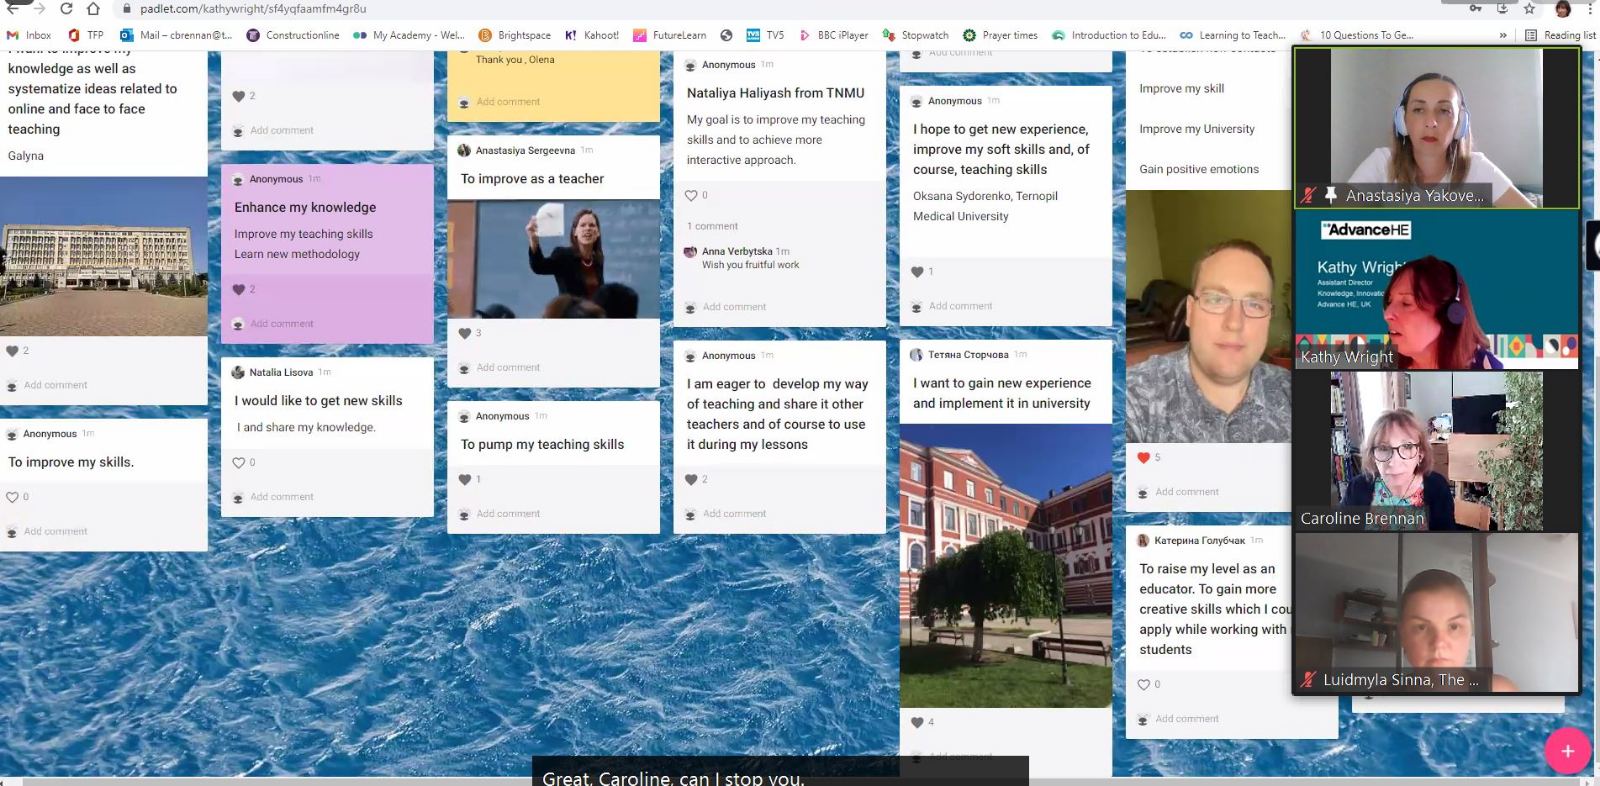
Task: Click the pink add post plus button
Action: tap(1567, 751)
